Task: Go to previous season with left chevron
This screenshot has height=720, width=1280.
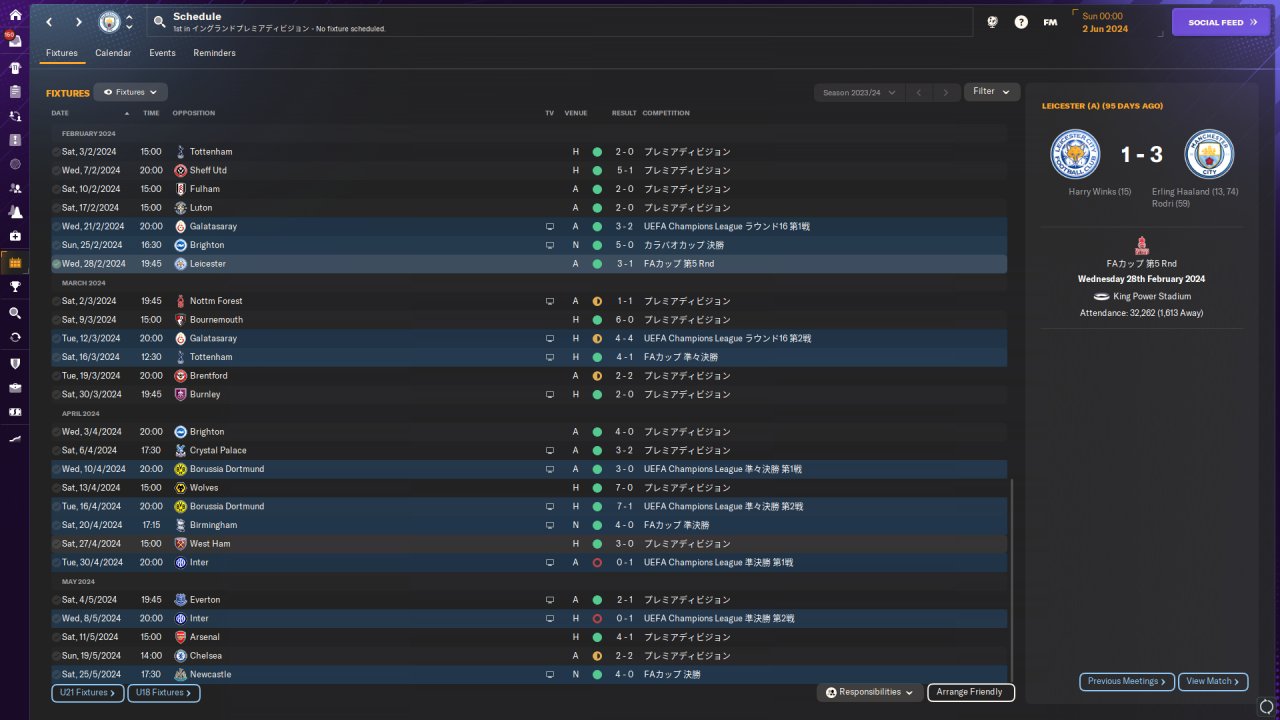Action: (919, 92)
